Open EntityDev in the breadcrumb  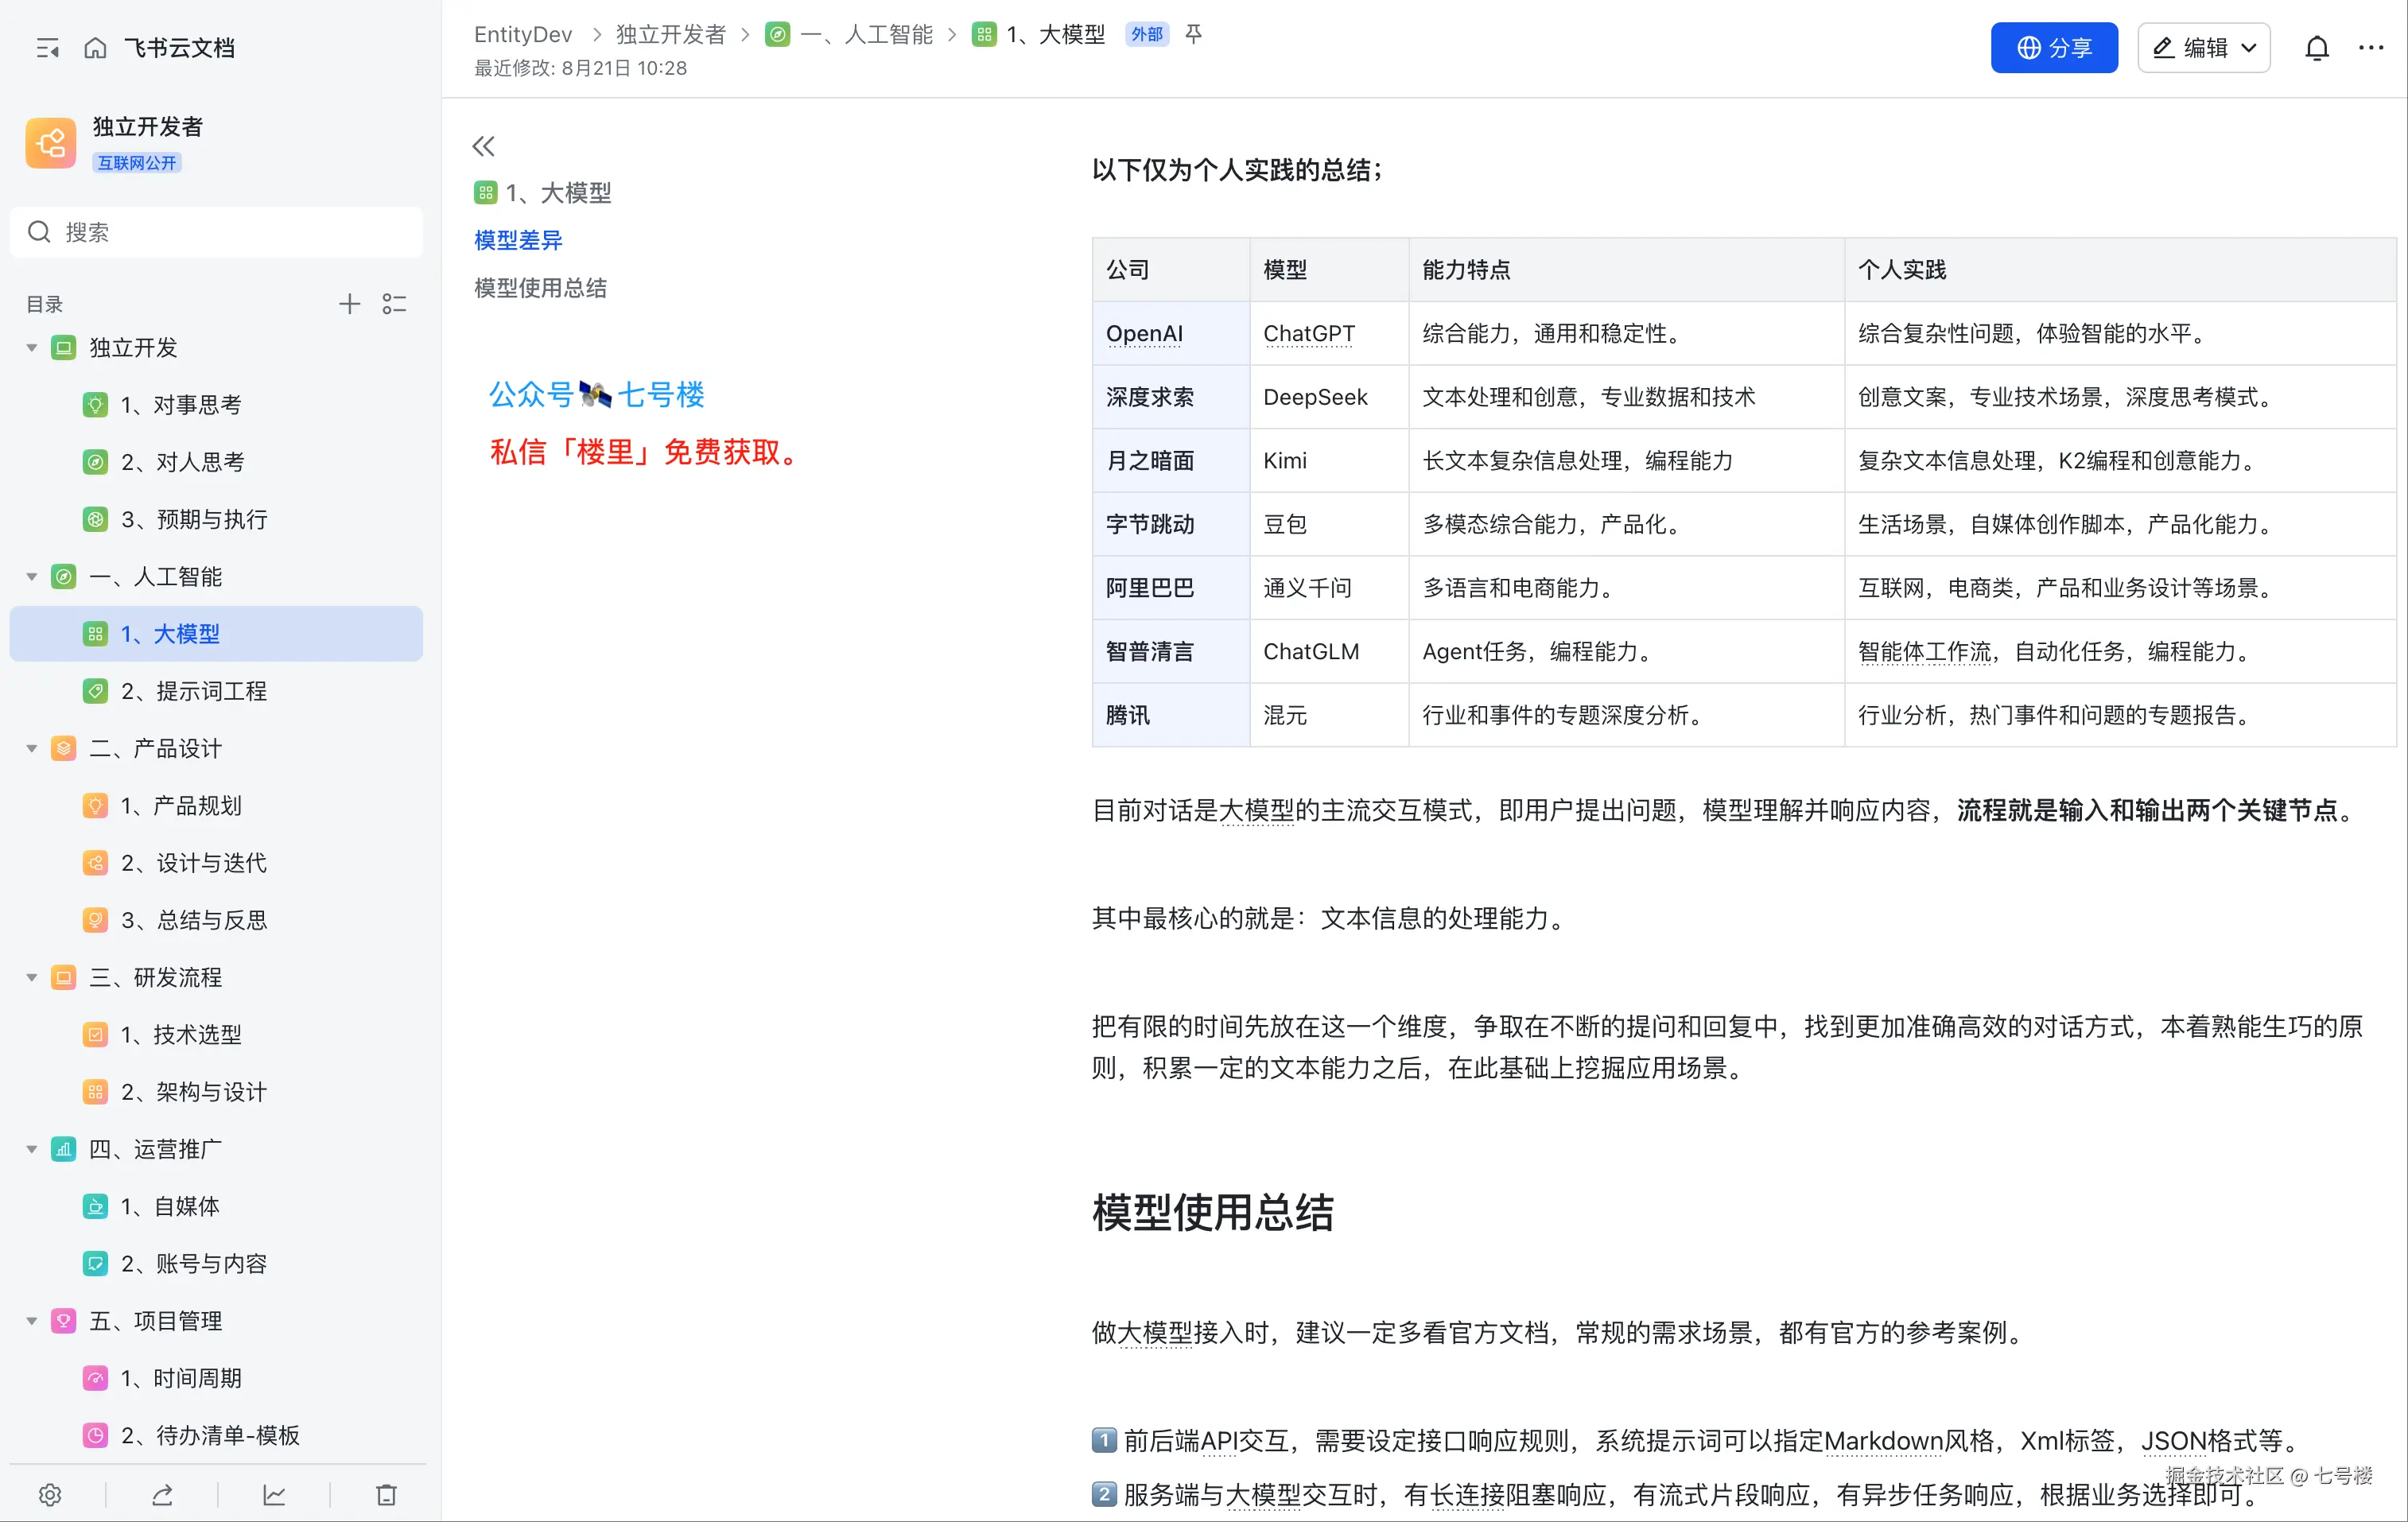coord(522,34)
